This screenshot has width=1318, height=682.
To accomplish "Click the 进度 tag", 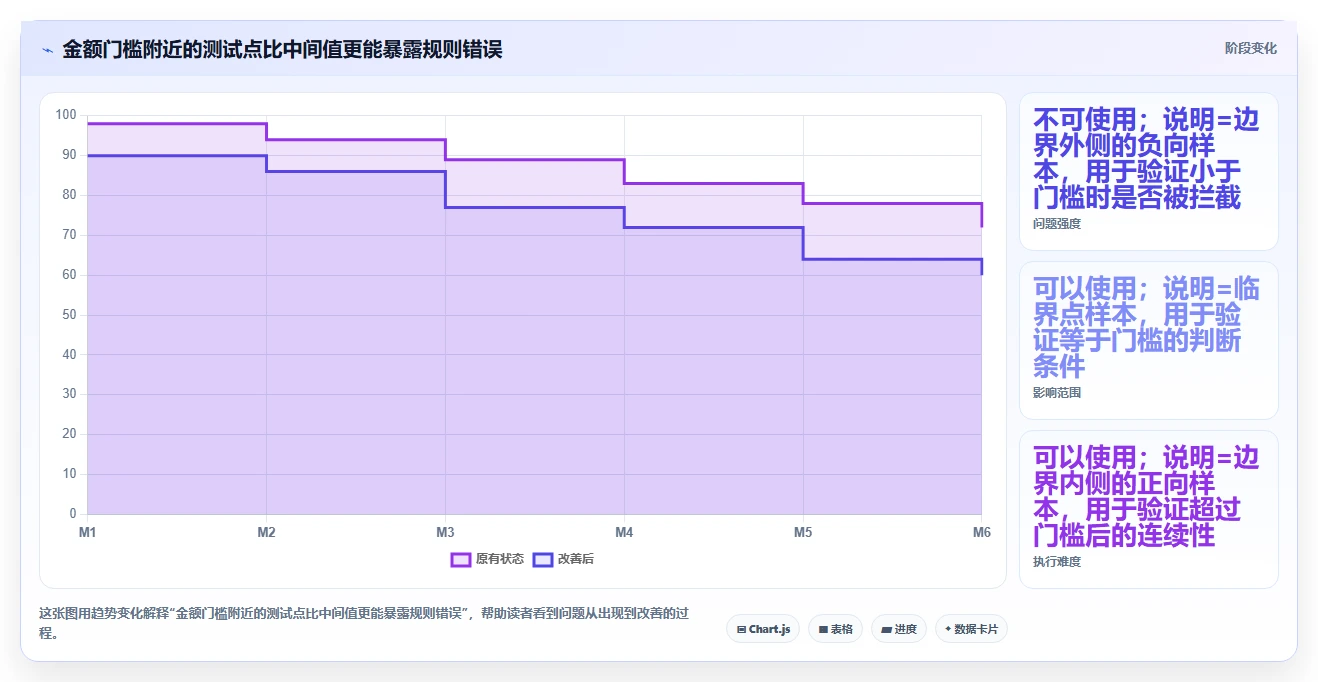I will (x=899, y=629).
